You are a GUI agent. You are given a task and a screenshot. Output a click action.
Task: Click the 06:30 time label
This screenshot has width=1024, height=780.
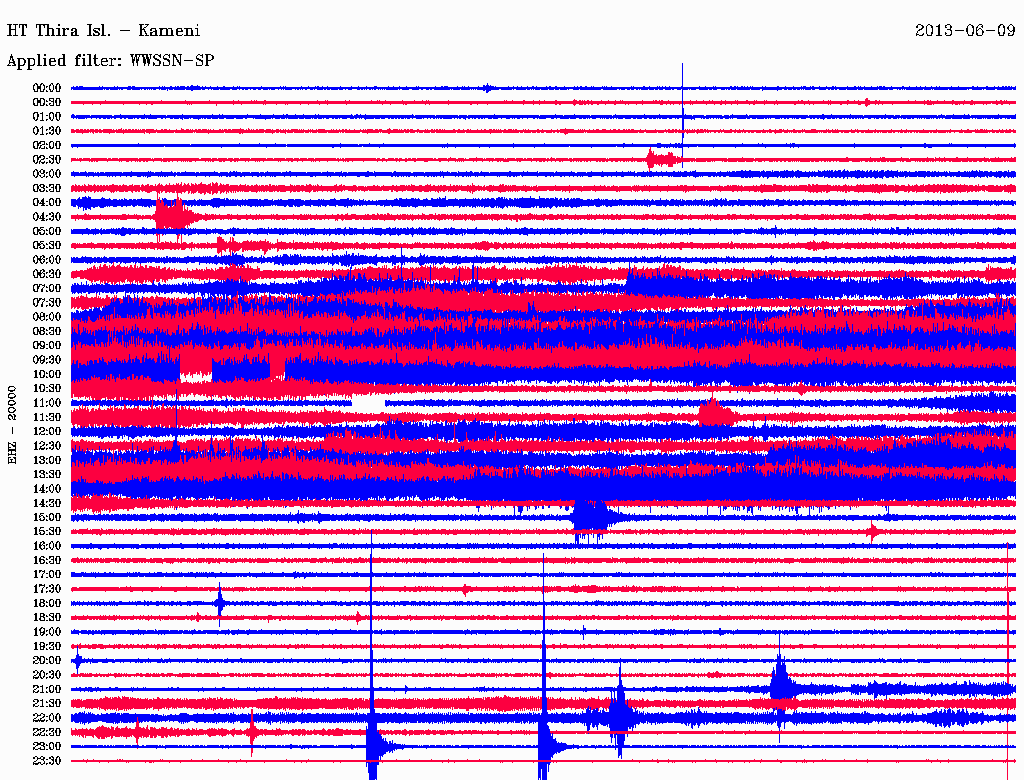(x=47, y=274)
